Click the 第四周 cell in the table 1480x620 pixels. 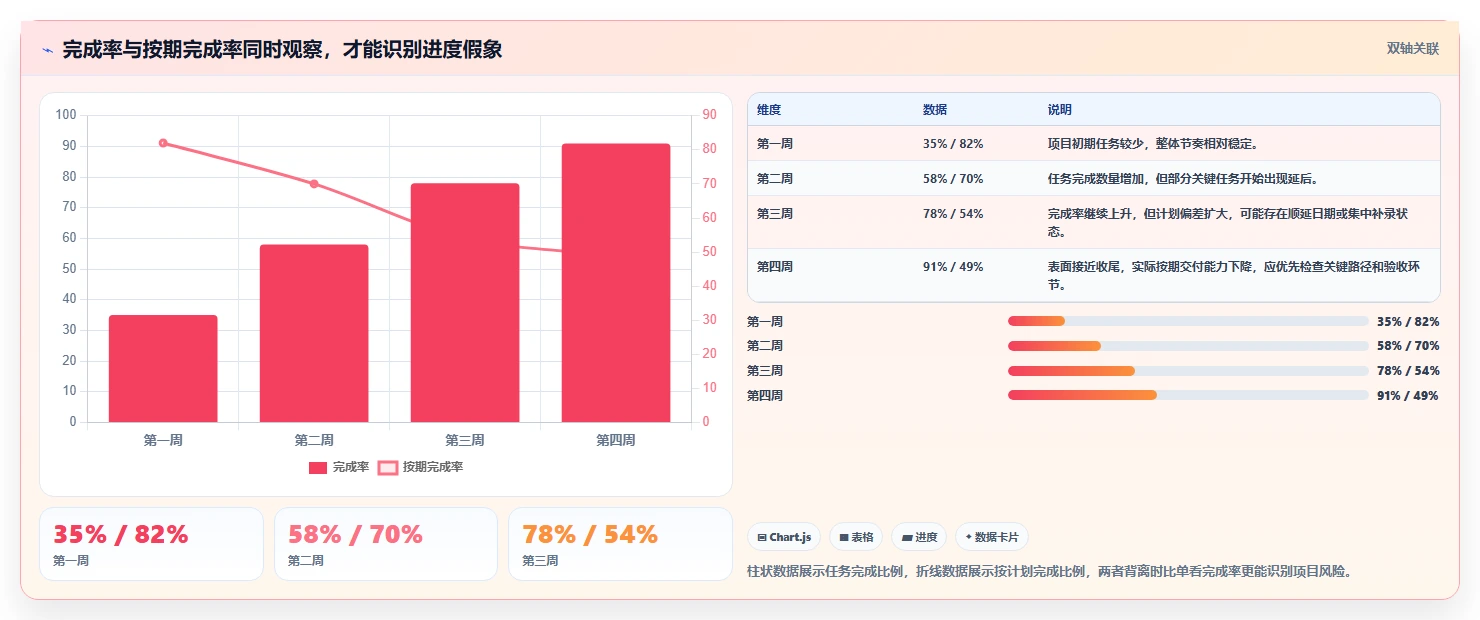tap(775, 267)
